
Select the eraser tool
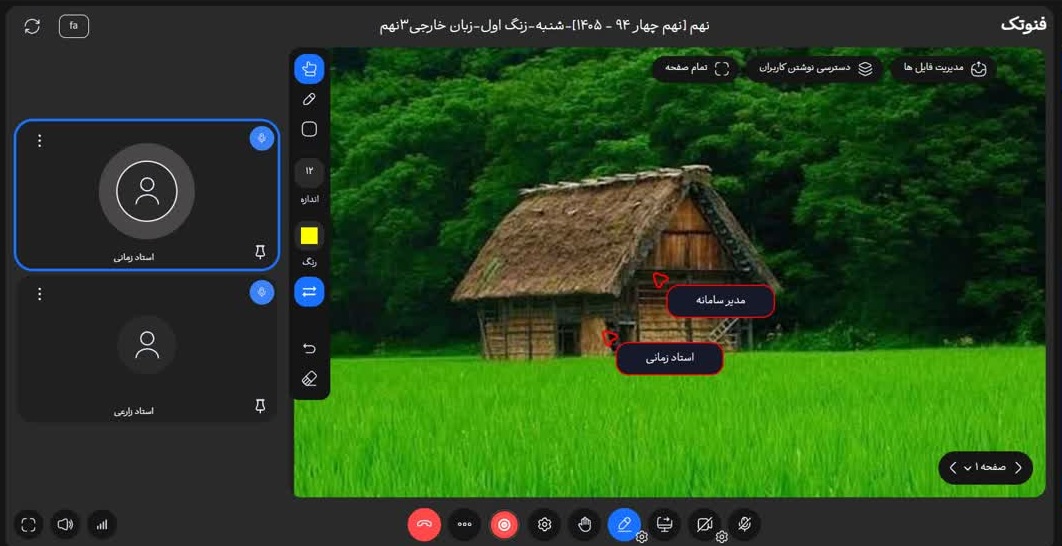pyautogui.click(x=309, y=378)
